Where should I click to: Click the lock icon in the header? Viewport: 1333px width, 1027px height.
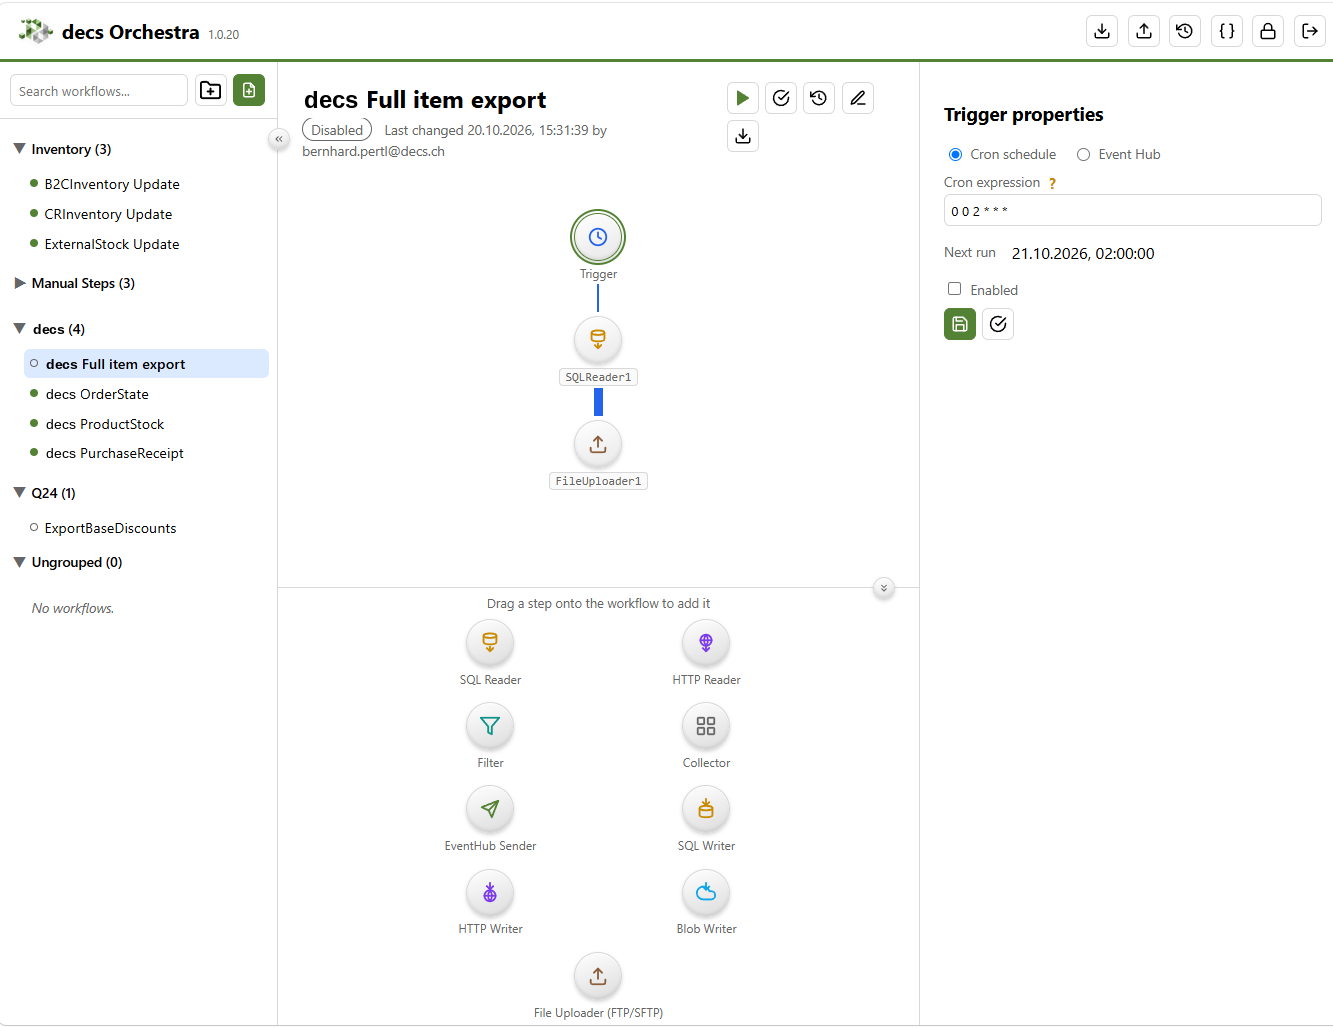coord(1268,31)
